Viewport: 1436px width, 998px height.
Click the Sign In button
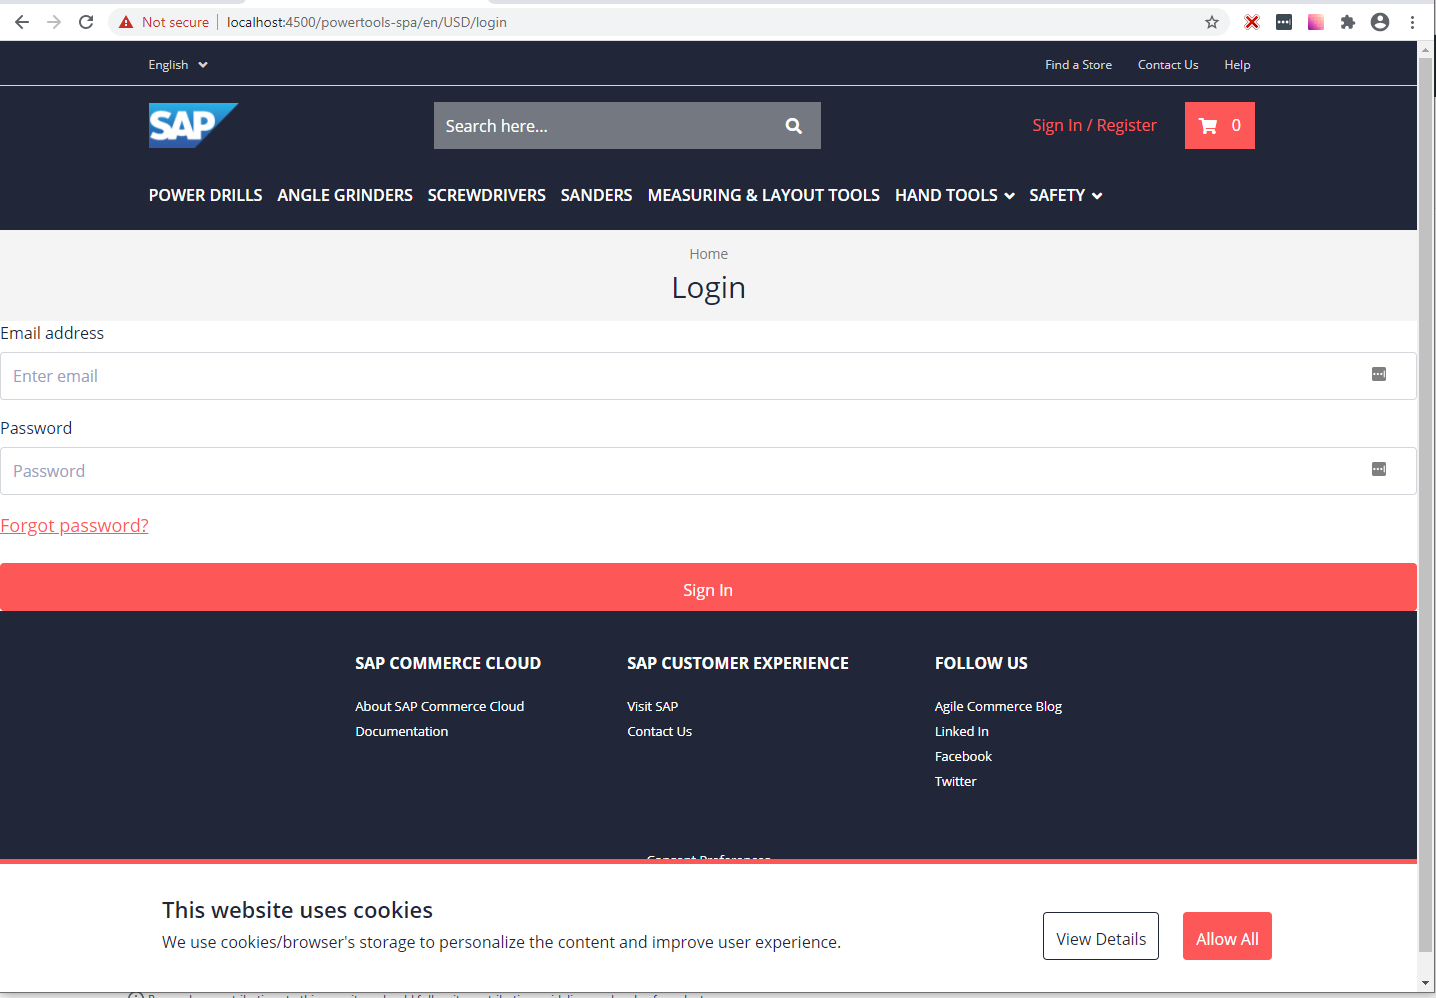tap(708, 587)
